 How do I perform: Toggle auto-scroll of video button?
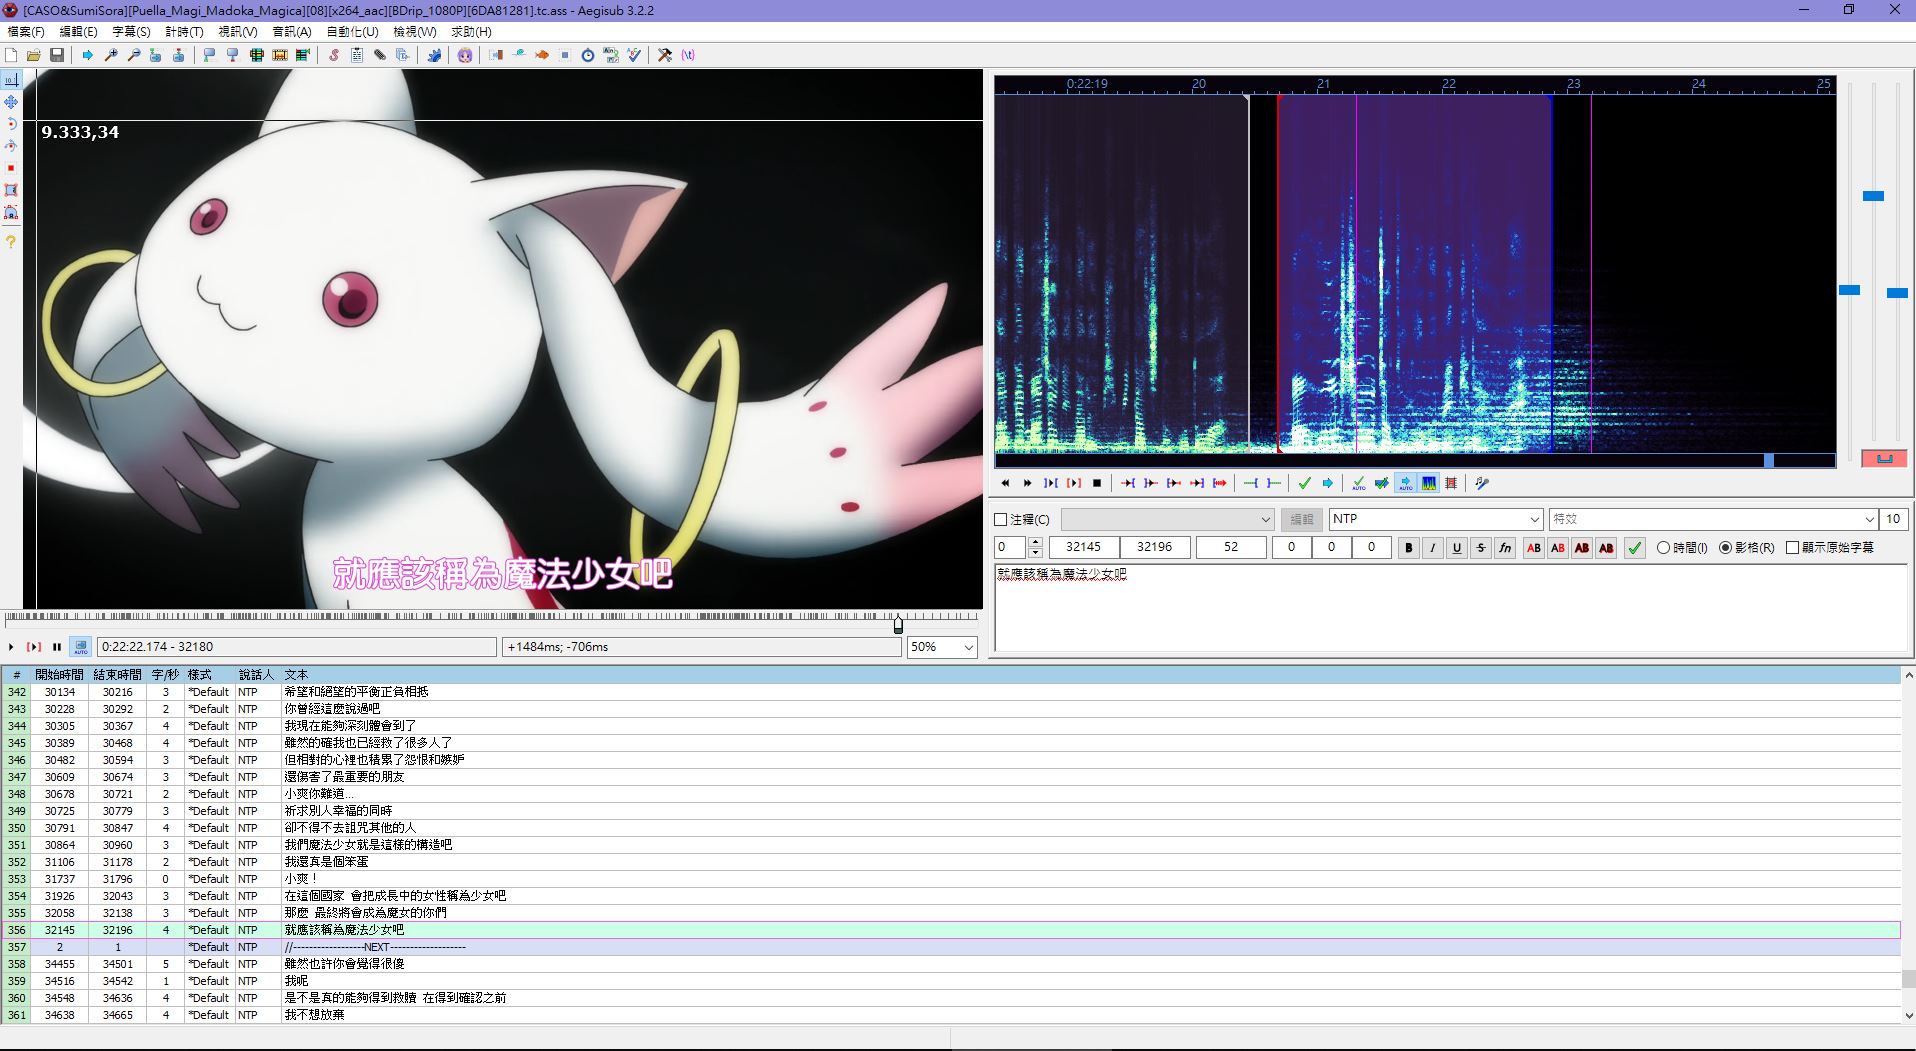(81, 647)
